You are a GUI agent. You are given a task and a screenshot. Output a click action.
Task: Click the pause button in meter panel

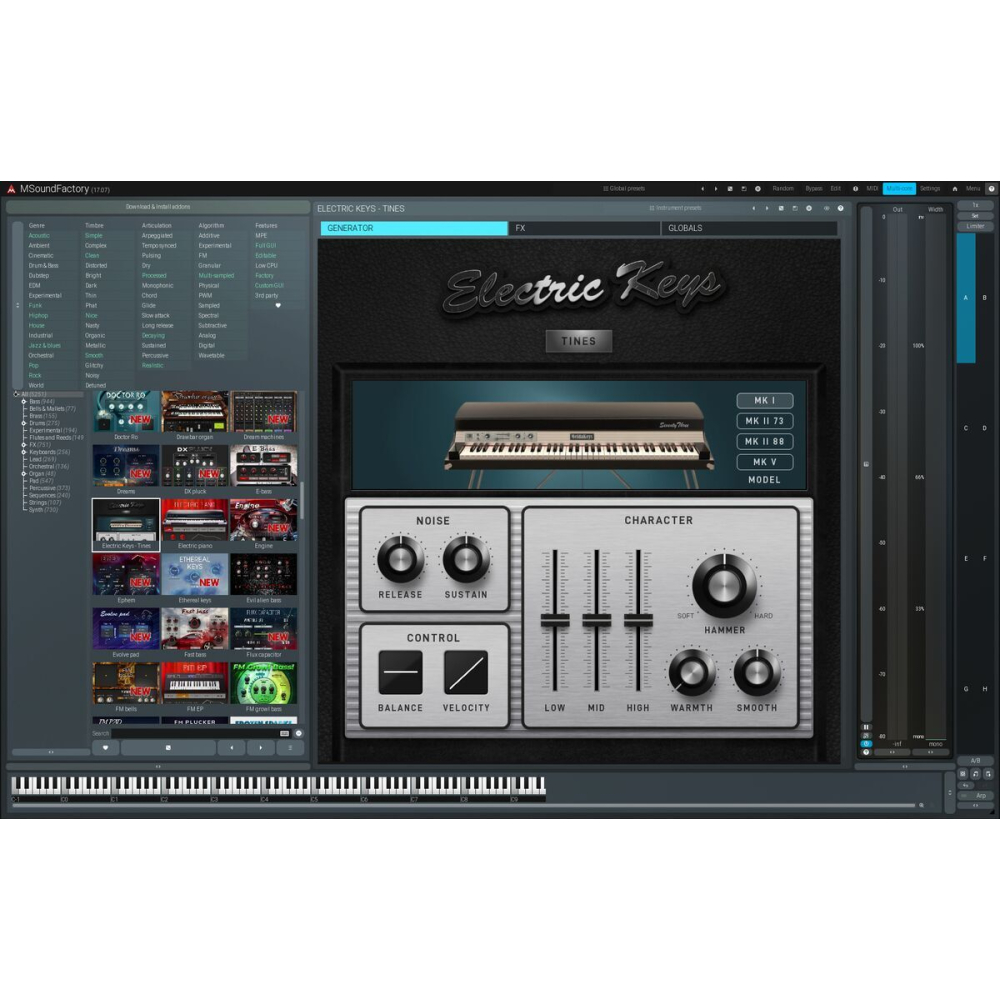click(866, 727)
